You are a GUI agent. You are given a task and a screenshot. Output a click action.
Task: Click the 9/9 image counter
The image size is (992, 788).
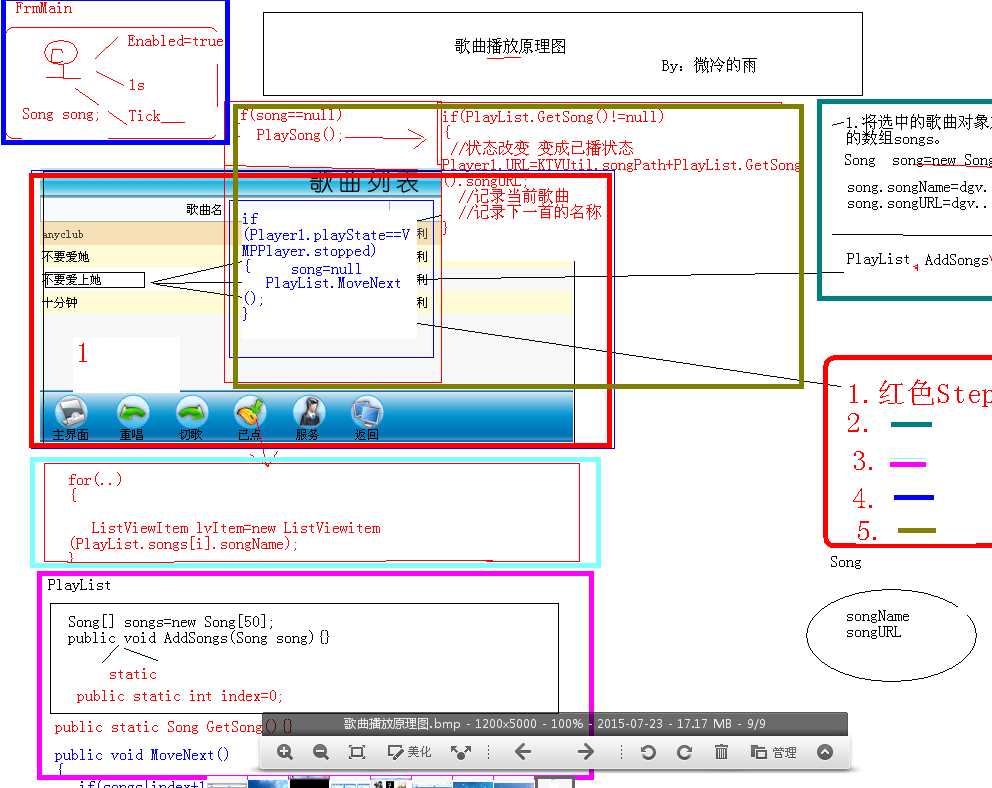(x=756, y=723)
